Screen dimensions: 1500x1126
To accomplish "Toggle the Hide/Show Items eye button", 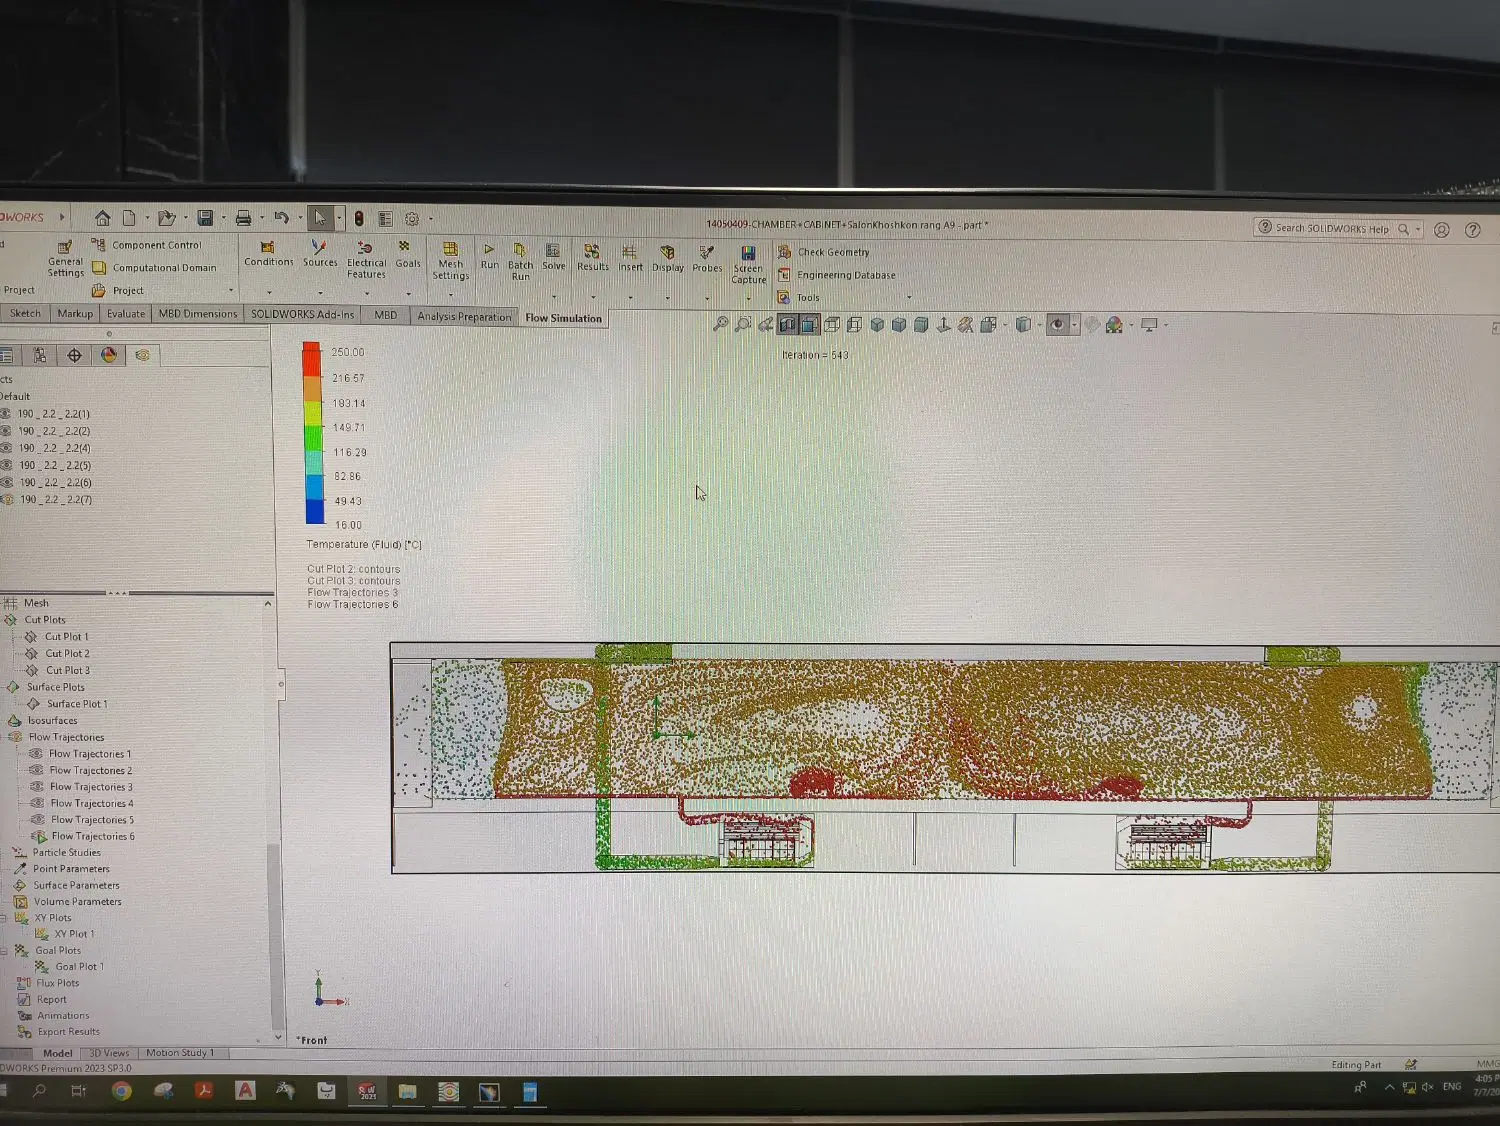I will [1058, 325].
